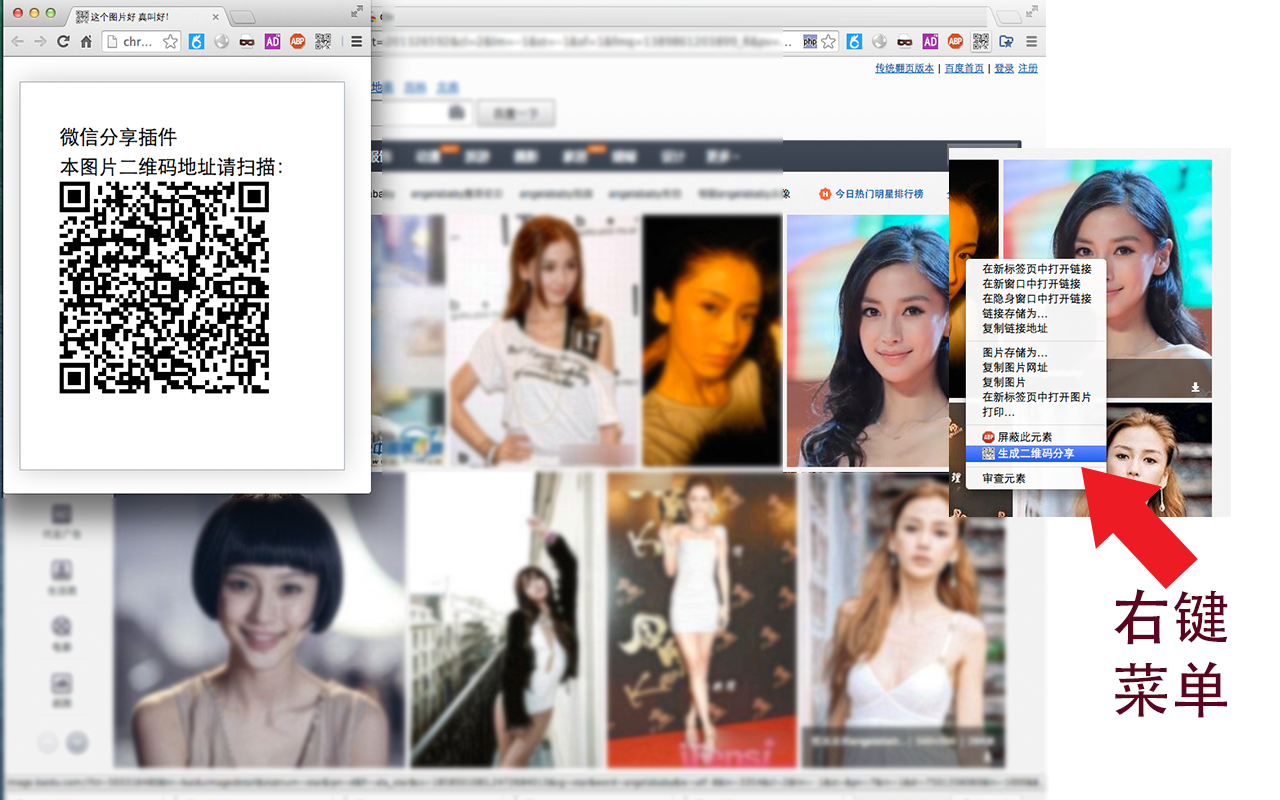1280x800 pixels.
Task: Choose '图片存储为...' in the context menu
Action: 1036,353
